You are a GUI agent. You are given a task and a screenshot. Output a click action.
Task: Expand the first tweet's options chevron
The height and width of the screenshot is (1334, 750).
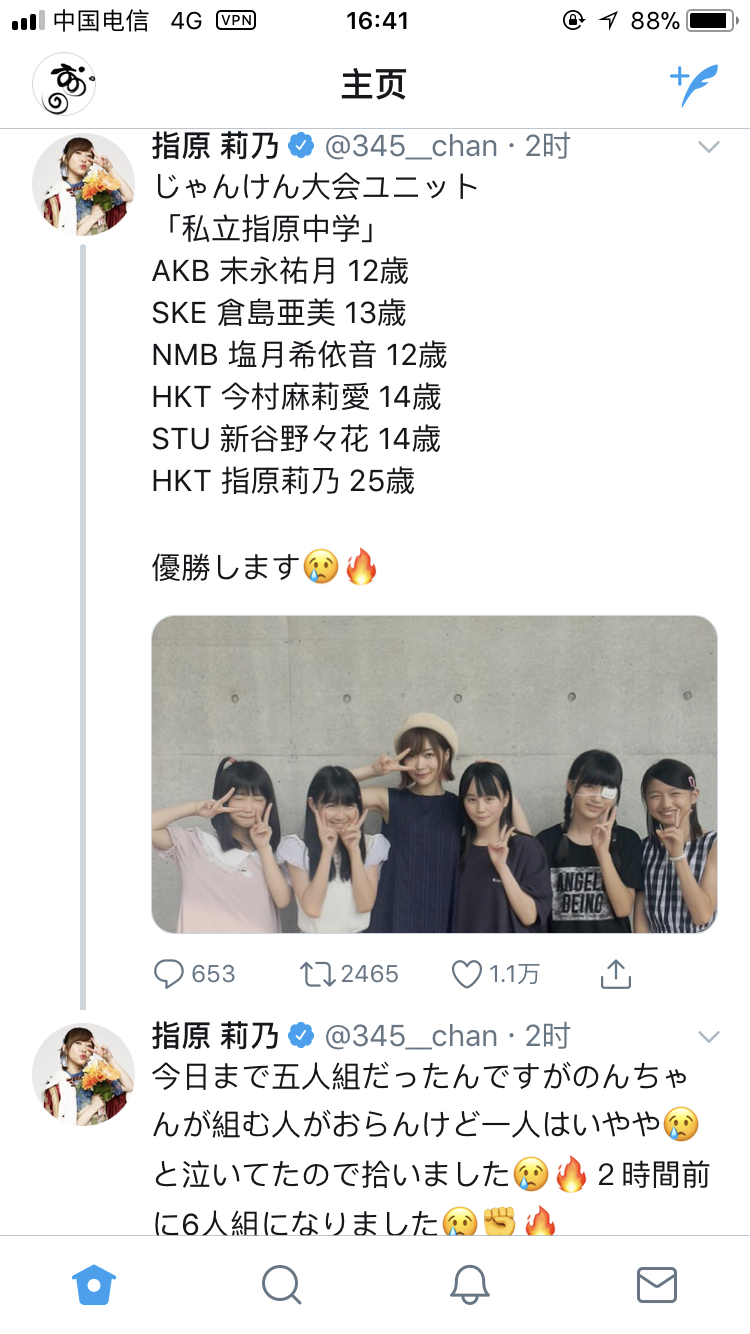tap(708, 147)
